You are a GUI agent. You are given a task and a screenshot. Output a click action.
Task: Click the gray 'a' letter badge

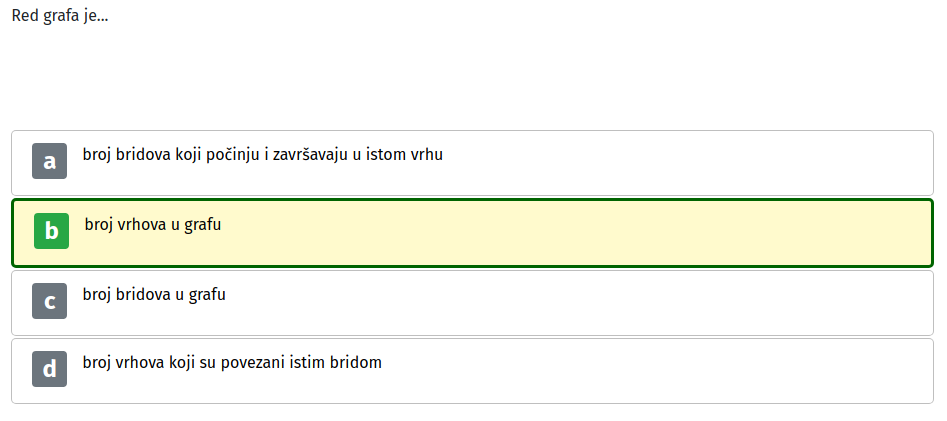[50, 161]
